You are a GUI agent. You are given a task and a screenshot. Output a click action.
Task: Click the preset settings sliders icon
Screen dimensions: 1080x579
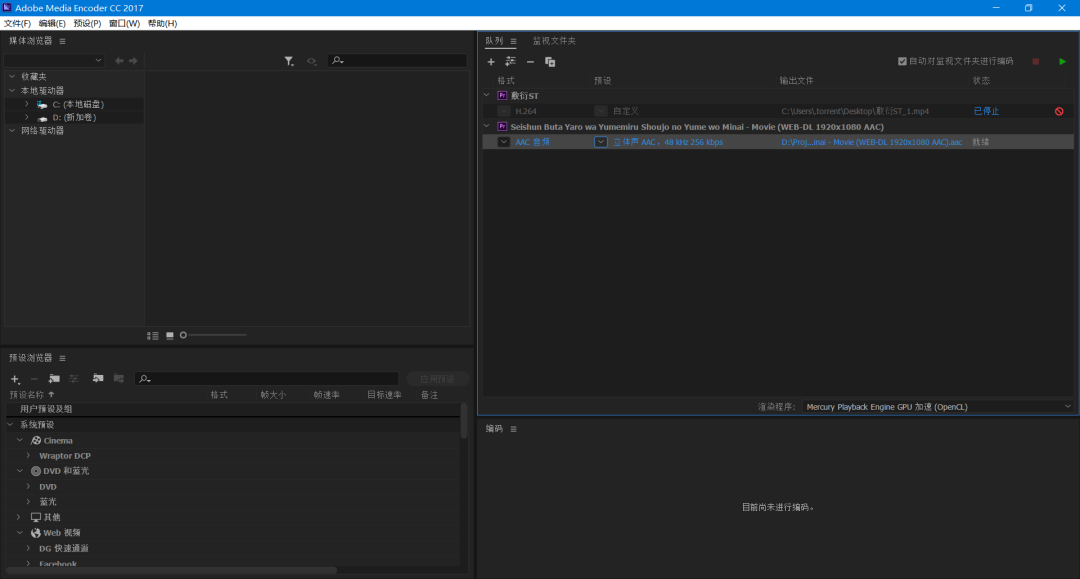[74, 379]
